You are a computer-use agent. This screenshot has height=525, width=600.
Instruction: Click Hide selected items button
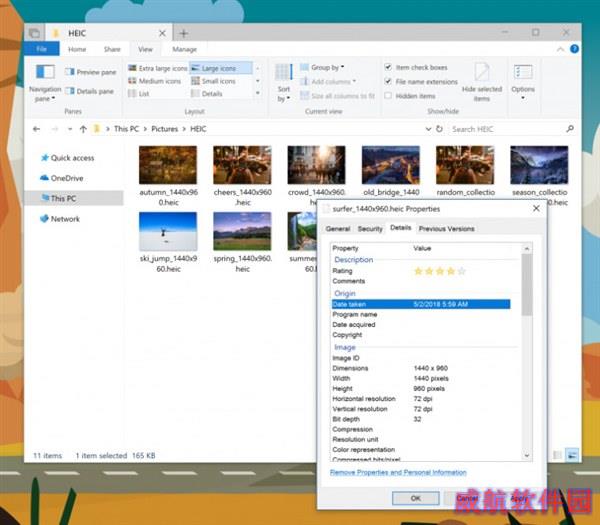pos(482,82)
